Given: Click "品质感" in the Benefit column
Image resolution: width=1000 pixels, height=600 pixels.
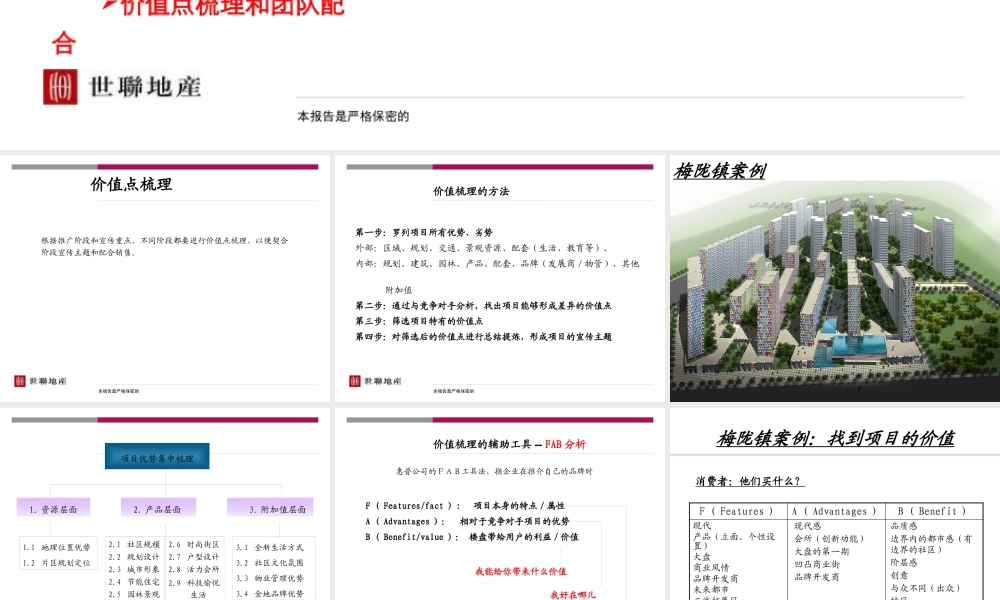Looking at the screenshot, I should tap(904, 526).
